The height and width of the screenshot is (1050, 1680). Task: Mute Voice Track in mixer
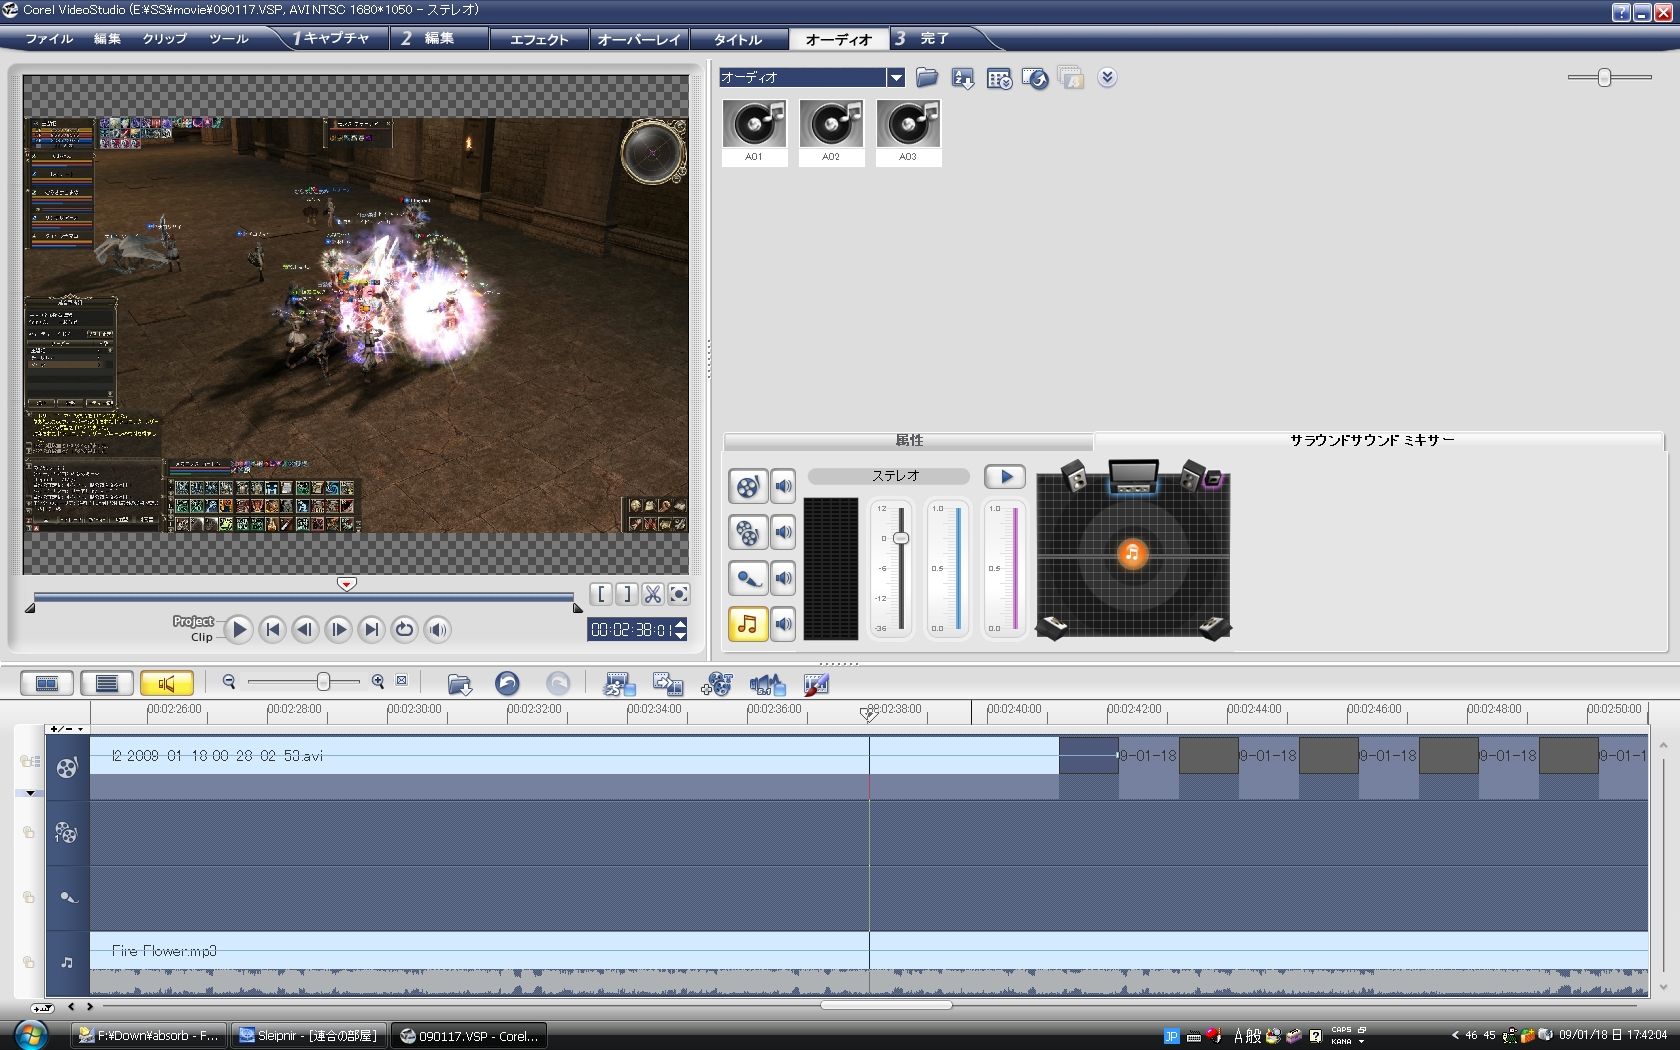click(783, 578)
